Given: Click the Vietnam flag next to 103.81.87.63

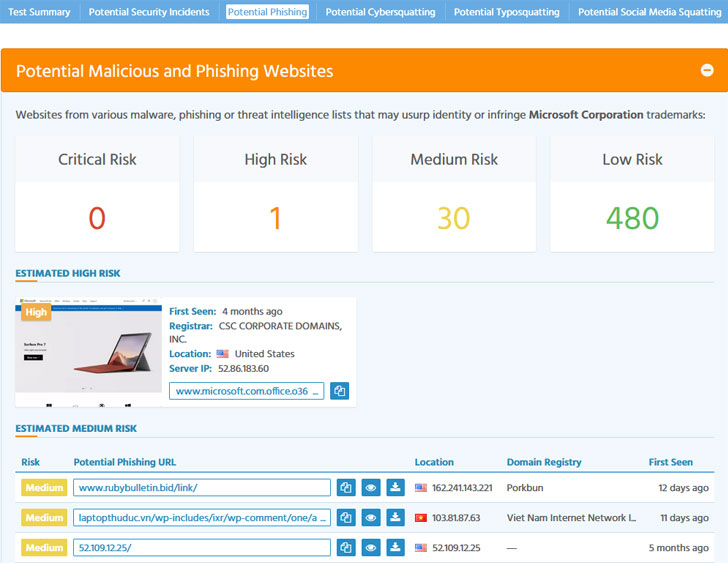Looking at the screenshot, I should coord(421,518).
